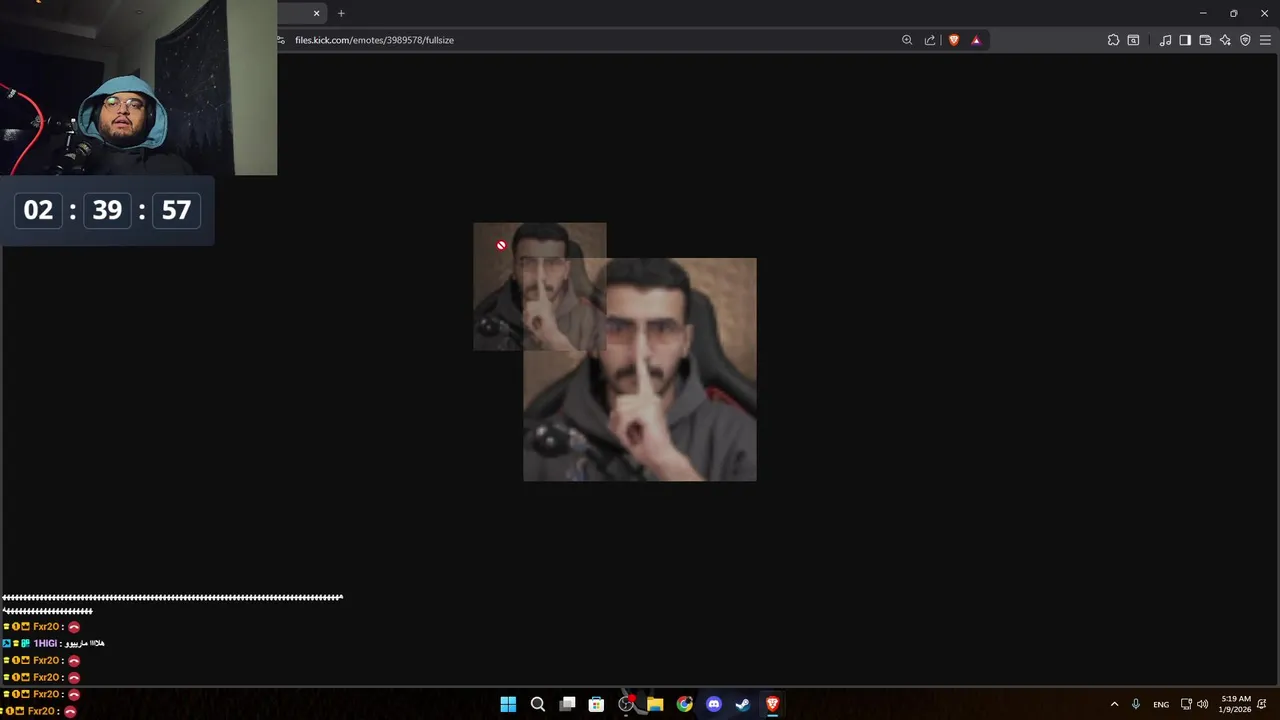
Task: Click the zoom magnifier icon in address bar
Action: (x=907, y=40)
